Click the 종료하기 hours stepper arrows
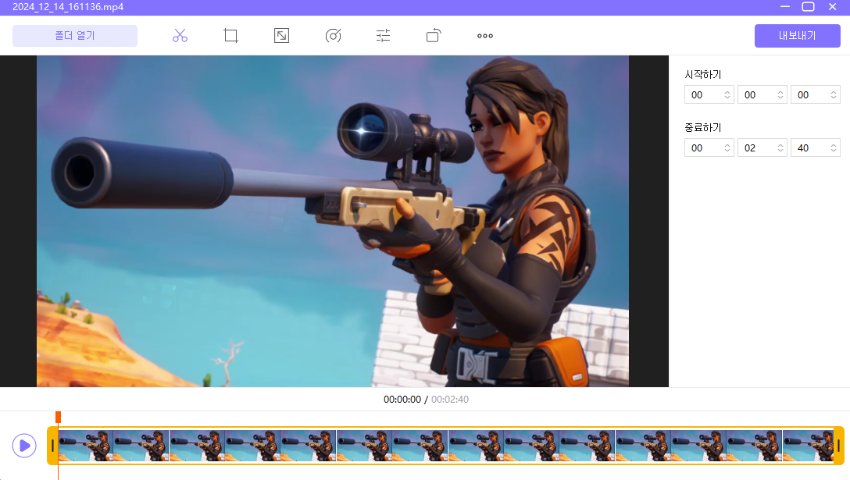This screenshot has width=850, height=480. 725,148
